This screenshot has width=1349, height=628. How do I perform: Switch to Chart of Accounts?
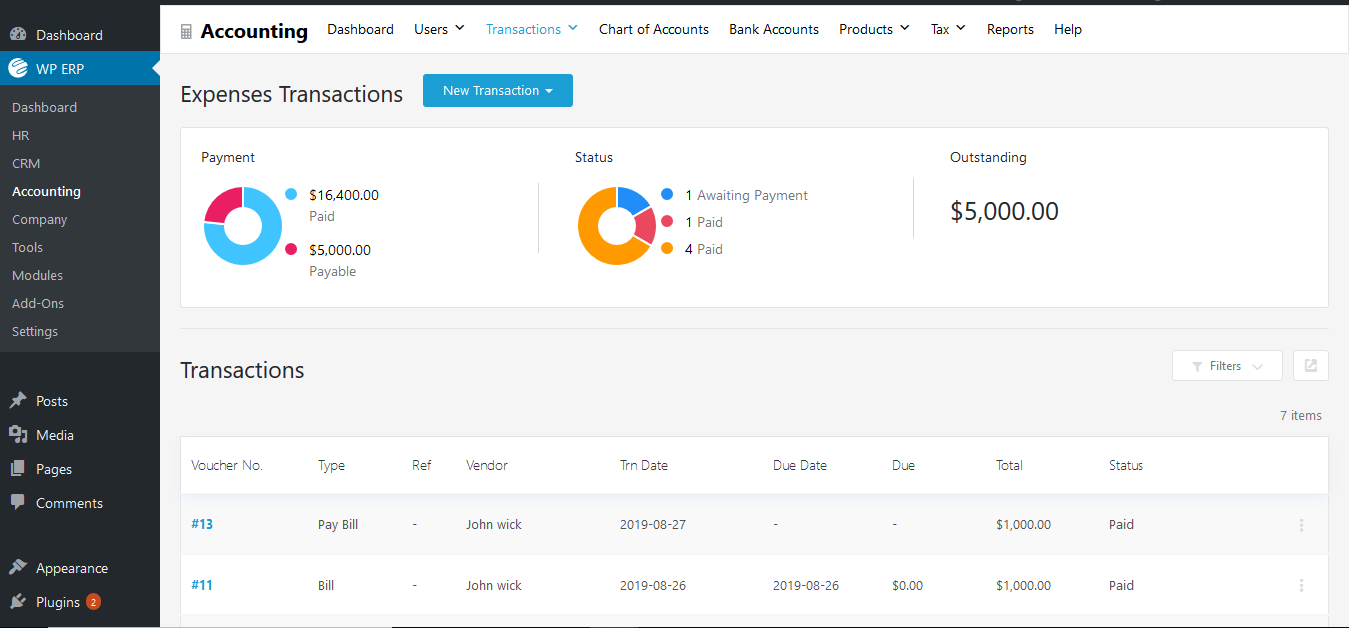tap(653, 29)
